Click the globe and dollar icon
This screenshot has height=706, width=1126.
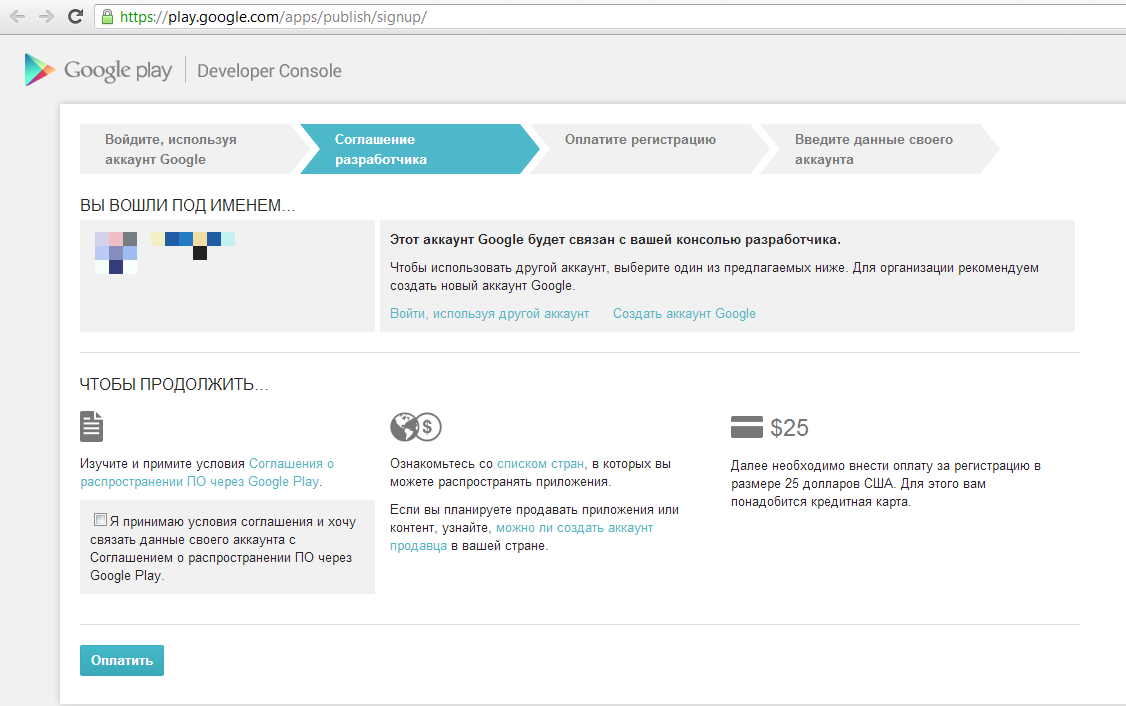(x=416, y=427)
